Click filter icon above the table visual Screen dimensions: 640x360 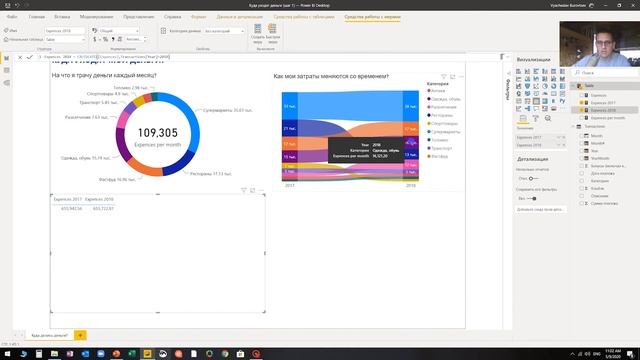[244, 190]
